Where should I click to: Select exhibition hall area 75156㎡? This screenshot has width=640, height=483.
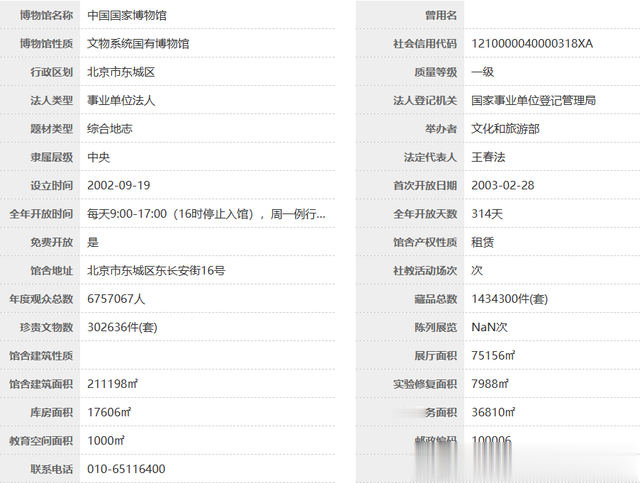(x=493, y=356)
